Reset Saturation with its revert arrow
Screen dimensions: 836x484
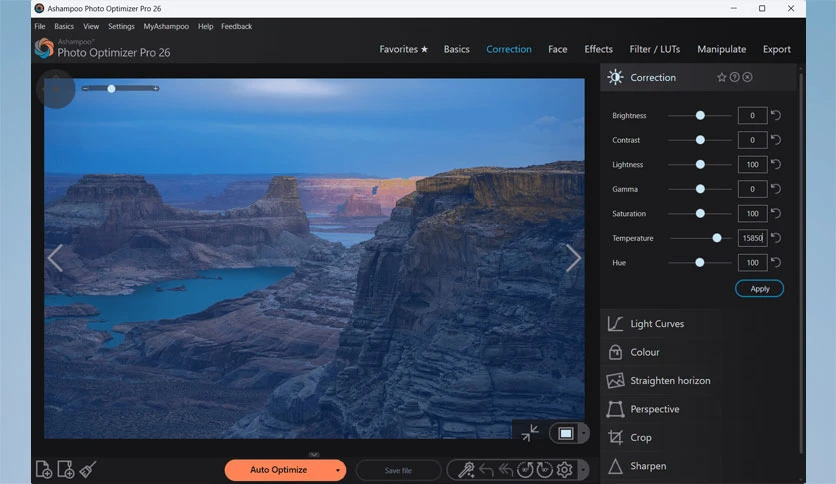776,213
